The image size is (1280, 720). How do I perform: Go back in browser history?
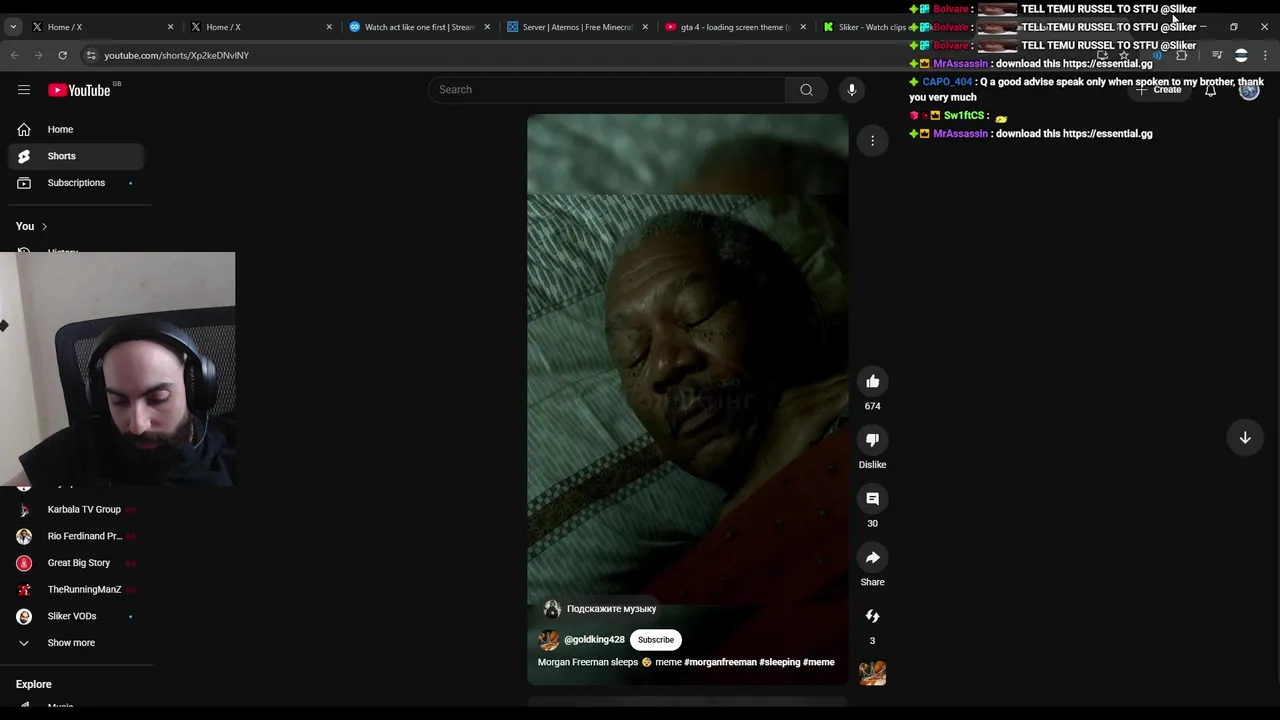click(x=15, y=55)
